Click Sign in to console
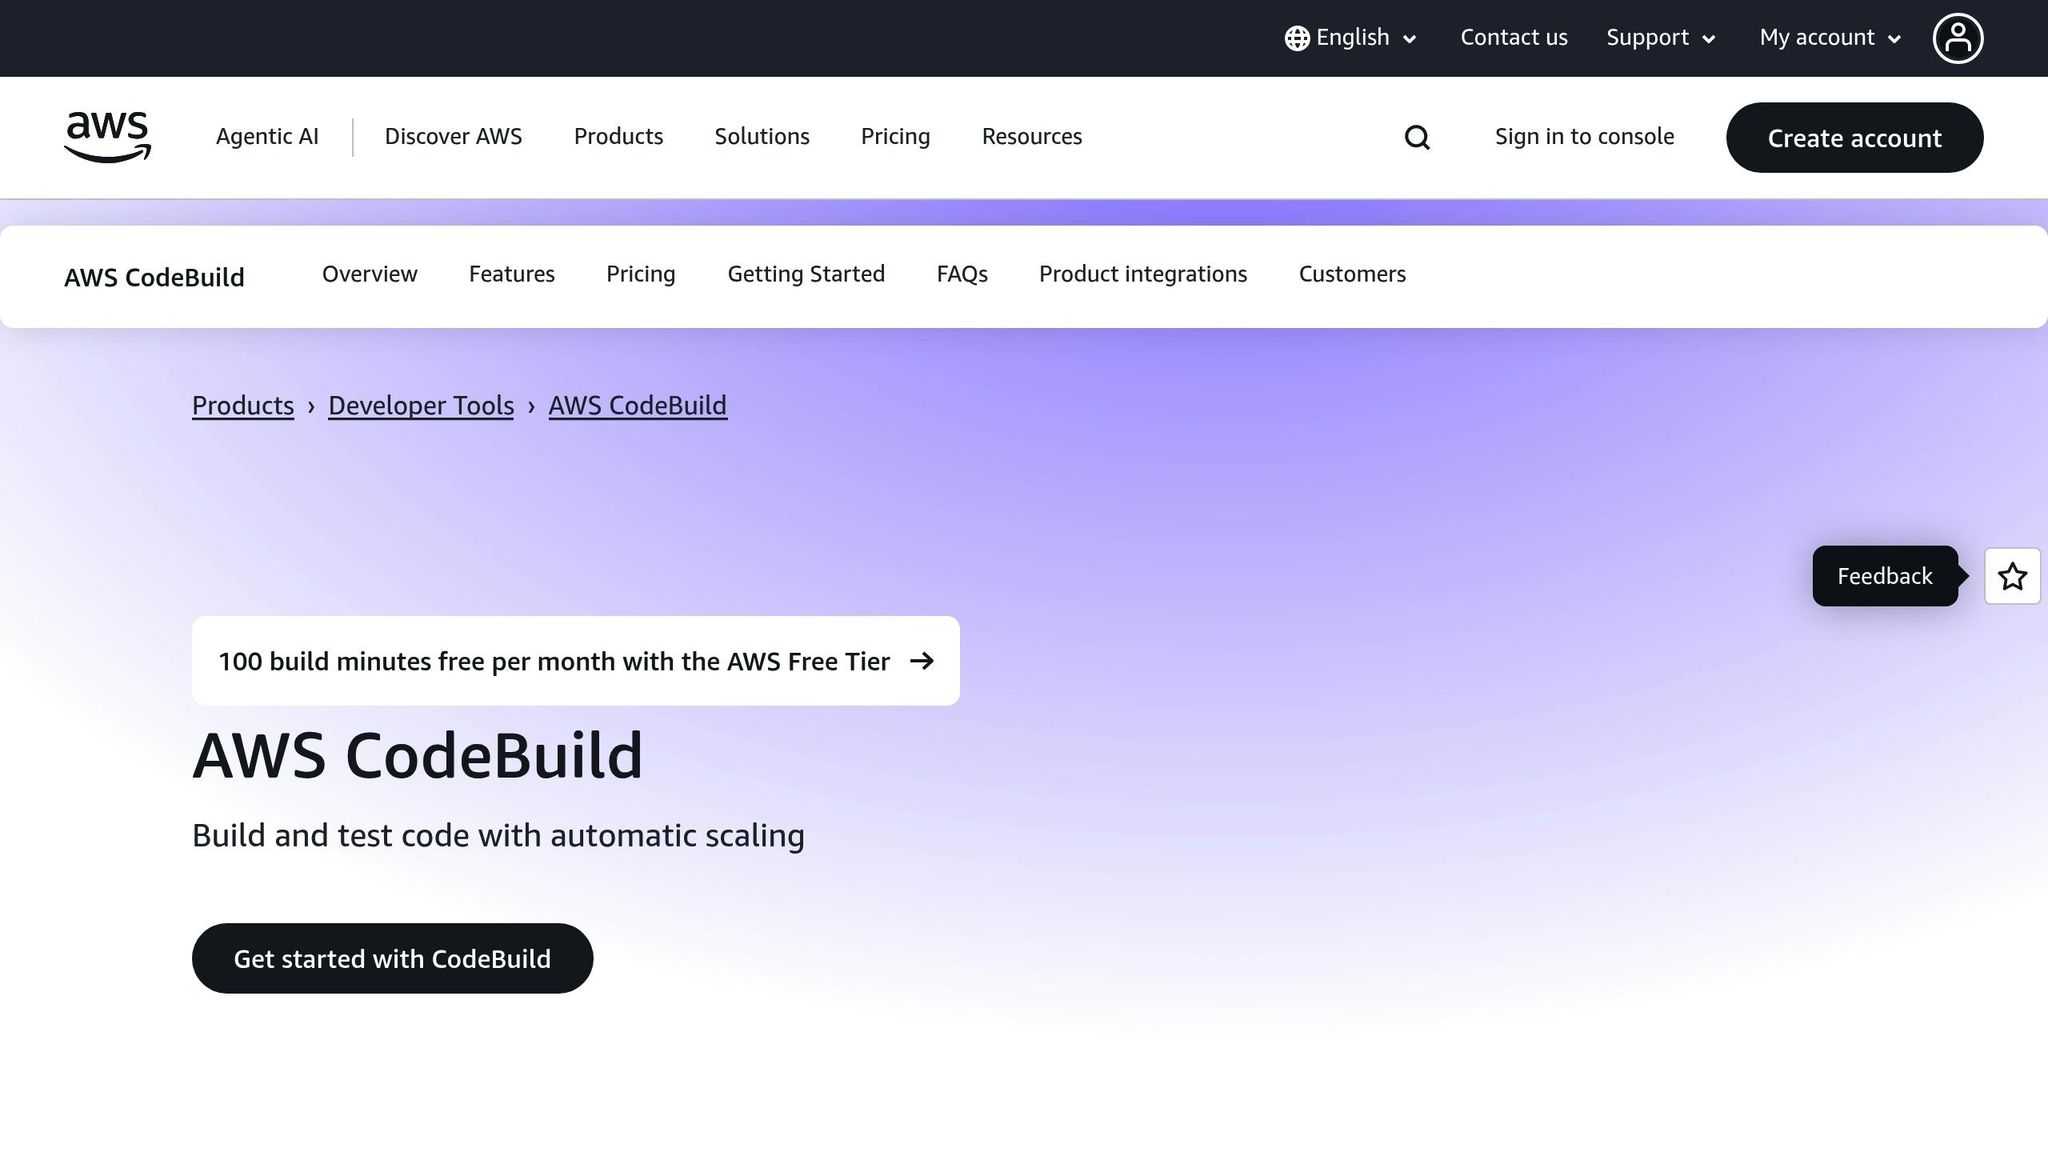The image size is (2048, 1152). pyautogui.click(x=1584, y=137)
